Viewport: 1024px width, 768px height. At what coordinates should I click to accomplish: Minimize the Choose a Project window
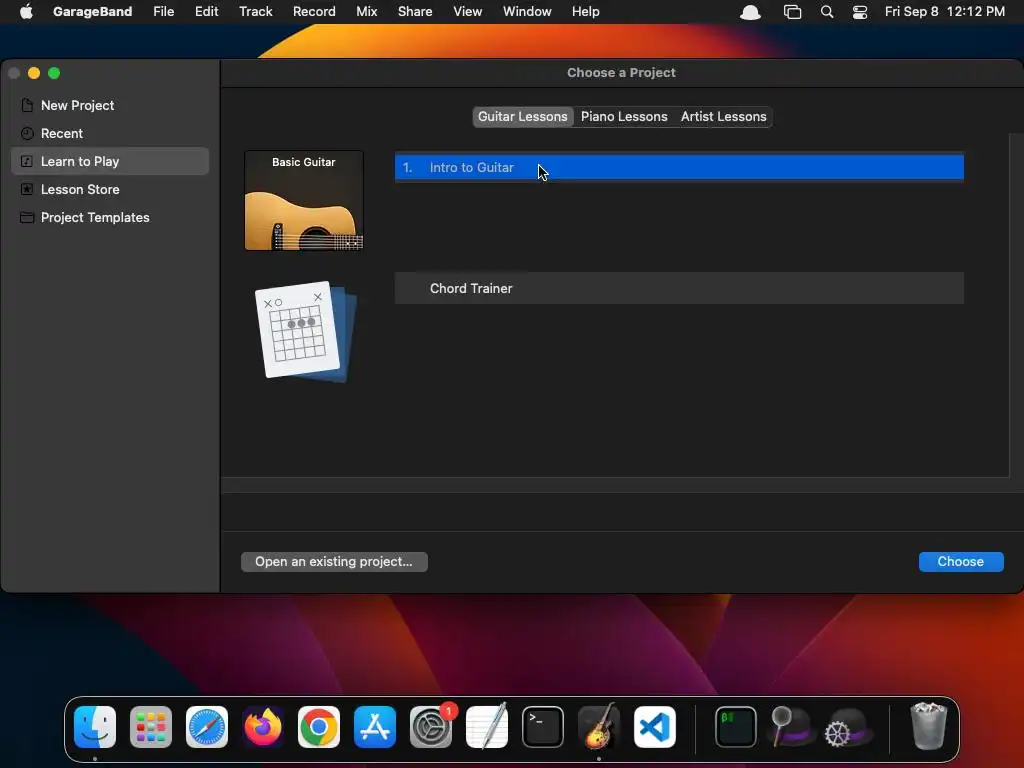click(34, 73)
